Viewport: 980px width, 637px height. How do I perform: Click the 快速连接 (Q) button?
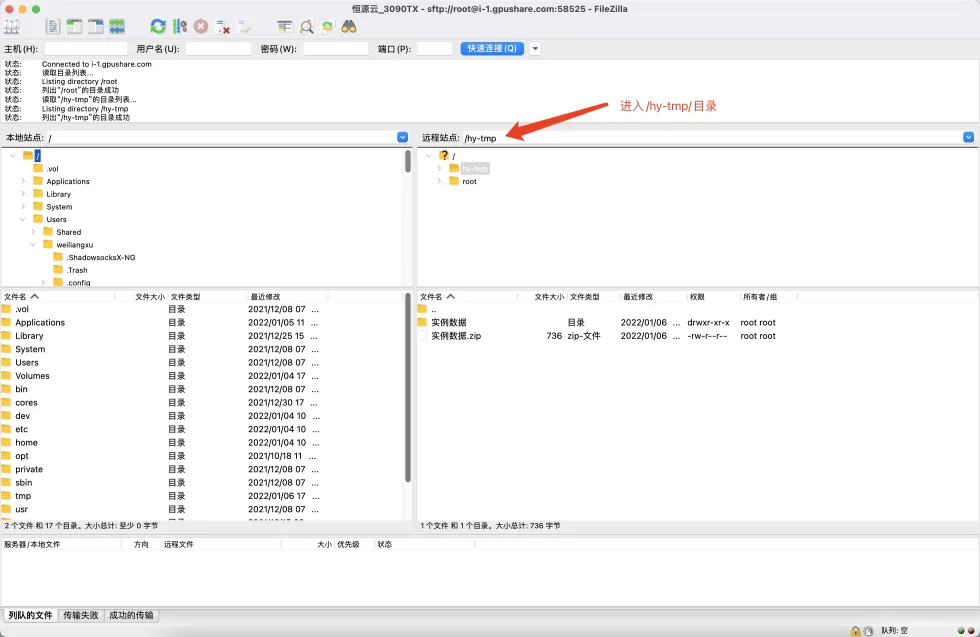[x=492, y=48]
